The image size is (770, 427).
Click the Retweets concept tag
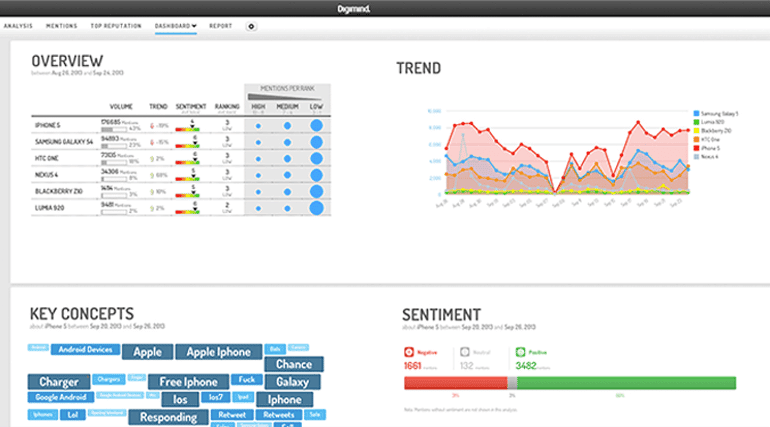(278, 415)
